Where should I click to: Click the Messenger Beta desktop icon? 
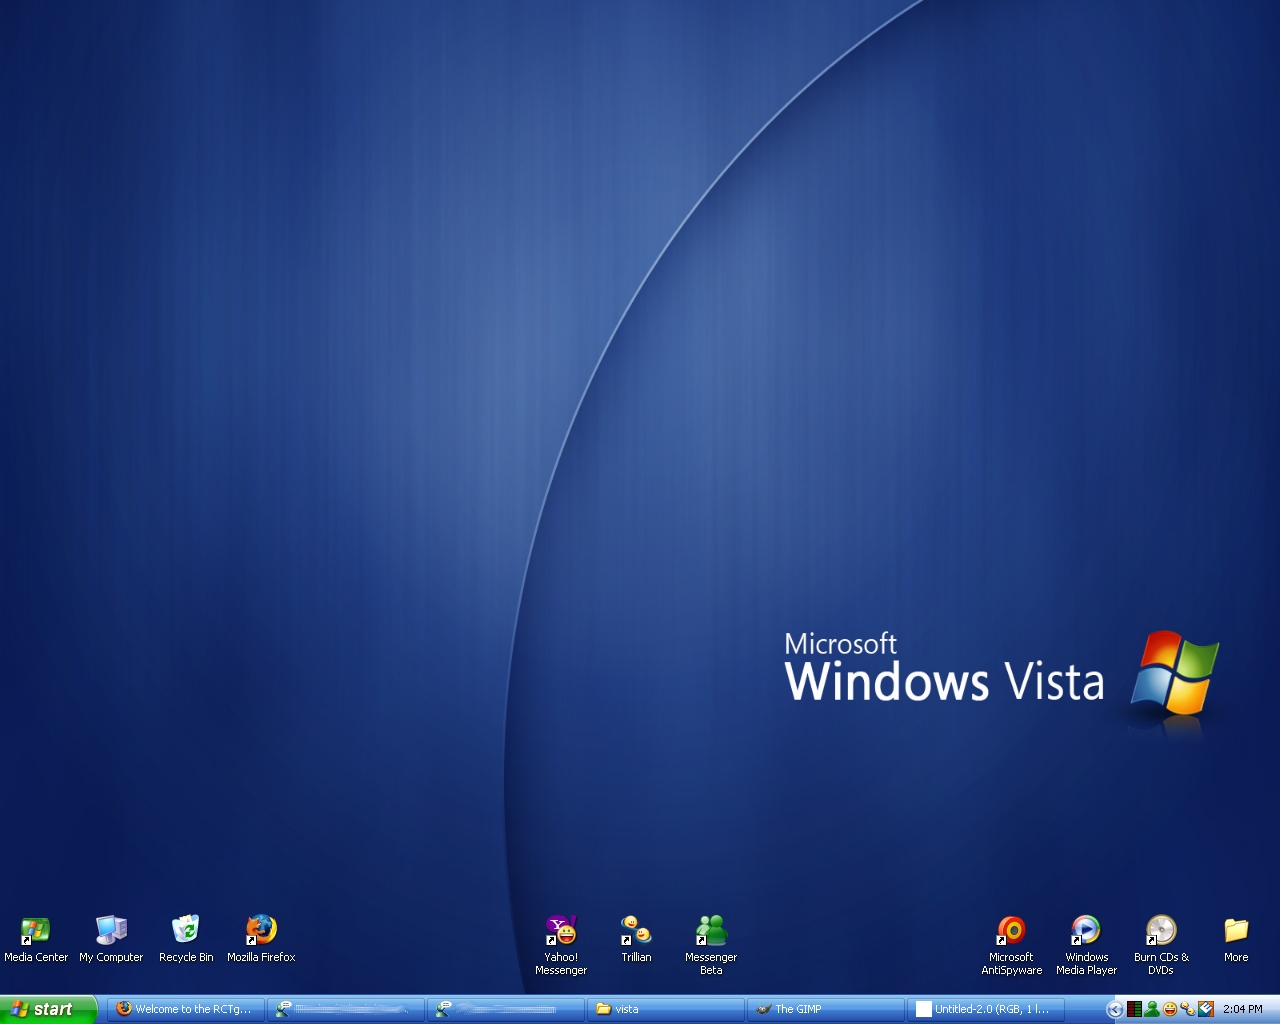(x=711, y=931)
